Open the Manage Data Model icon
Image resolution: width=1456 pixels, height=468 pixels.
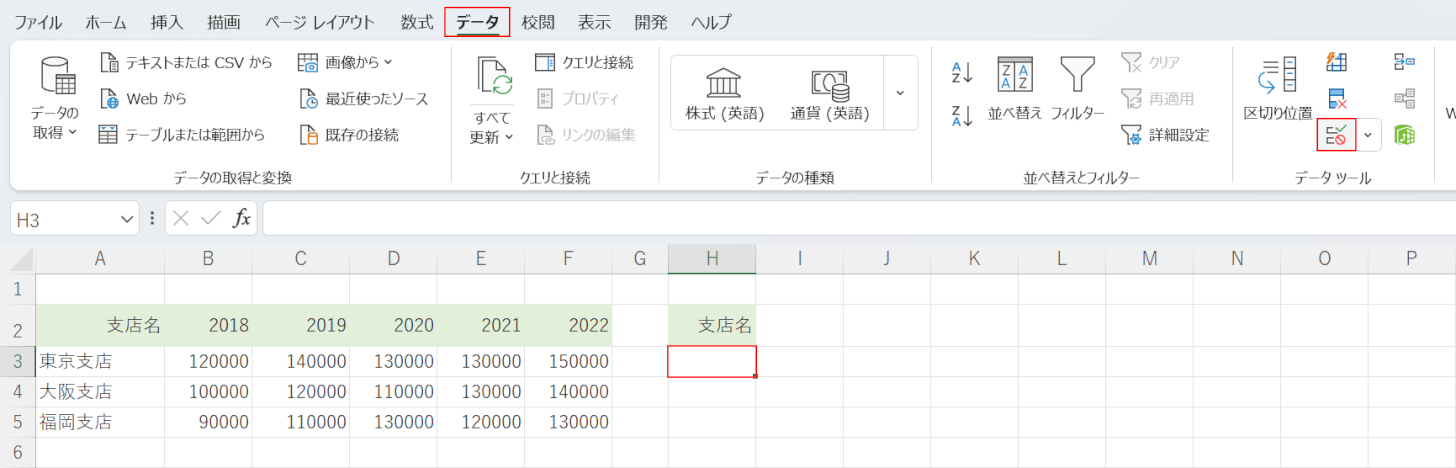1404,135
